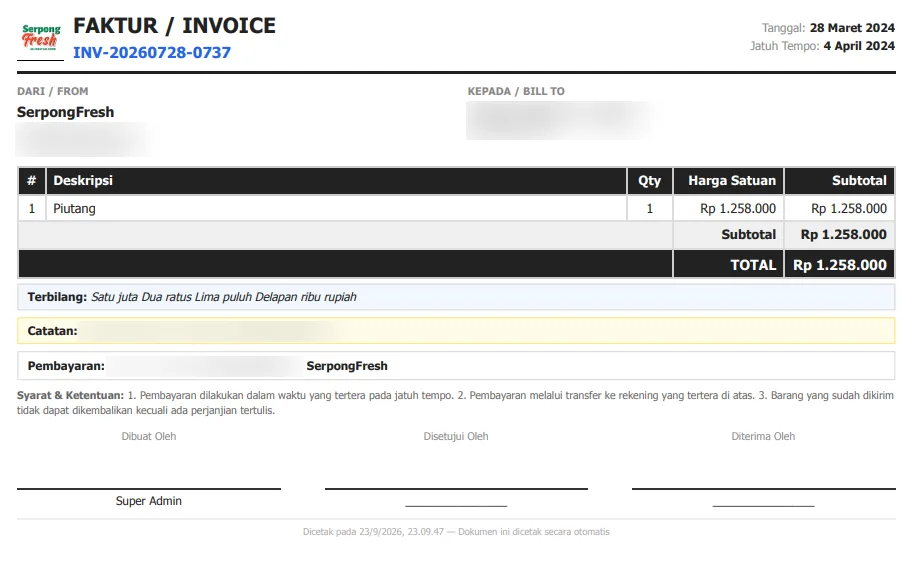The image size is (914, 563).
Task: Select the due date 4 April 2024
Action: tap(859, 45)
